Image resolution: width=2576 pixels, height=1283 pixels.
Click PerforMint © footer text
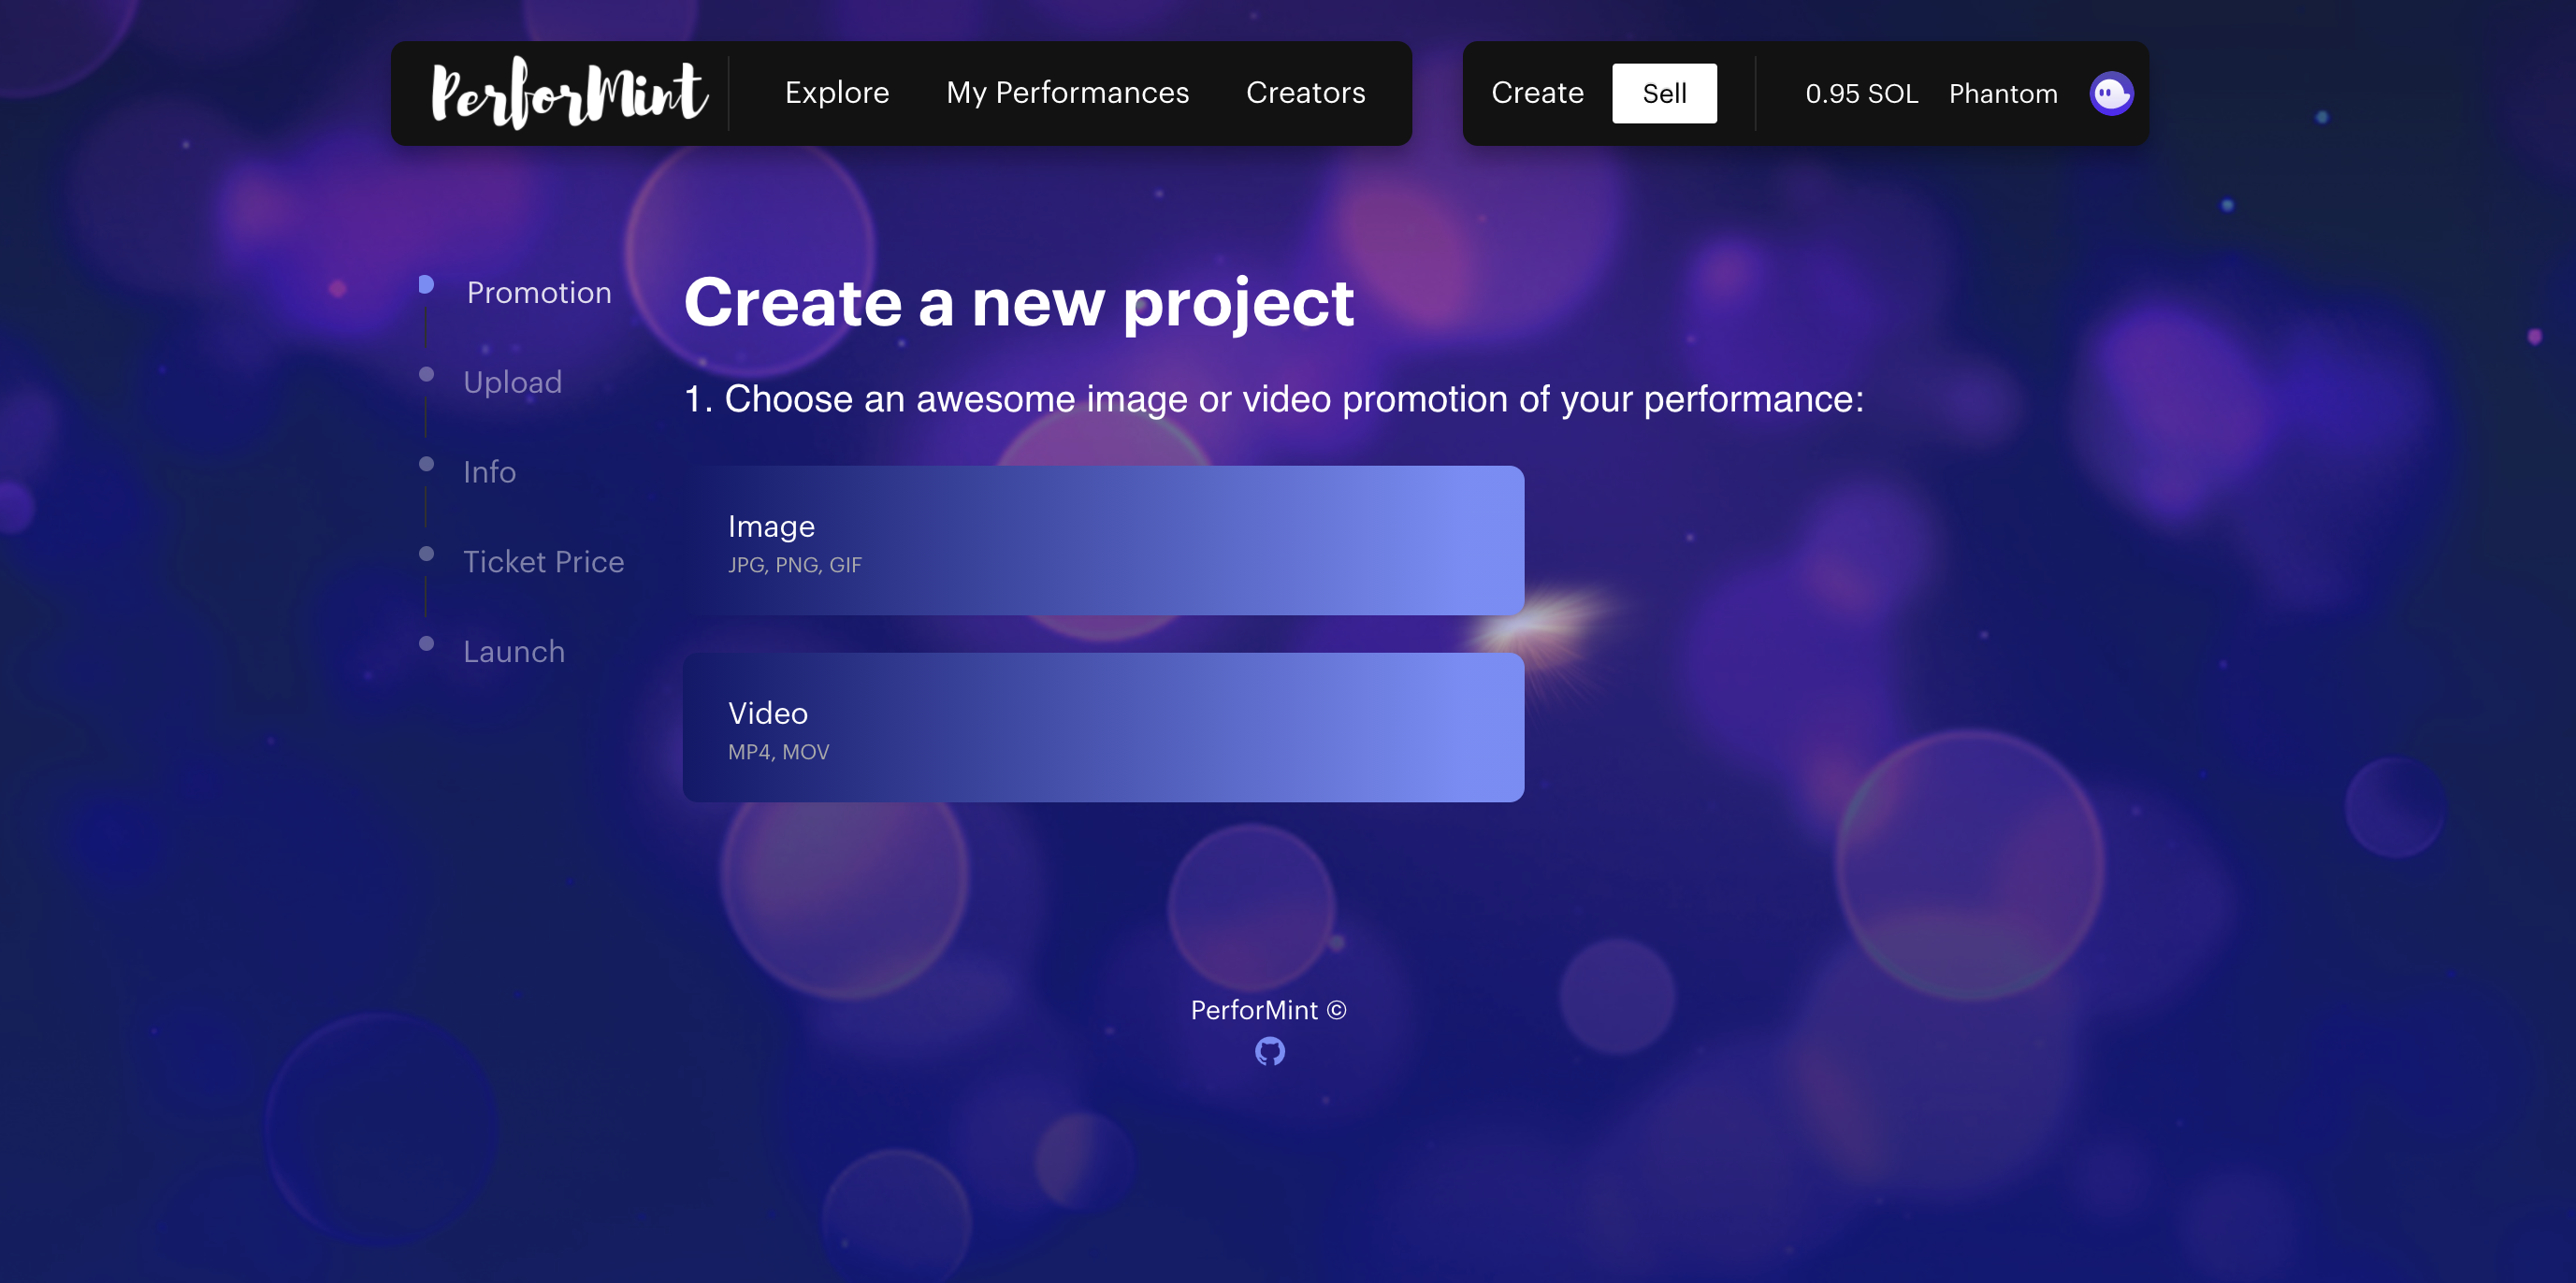click(x=1268, y=1010)
